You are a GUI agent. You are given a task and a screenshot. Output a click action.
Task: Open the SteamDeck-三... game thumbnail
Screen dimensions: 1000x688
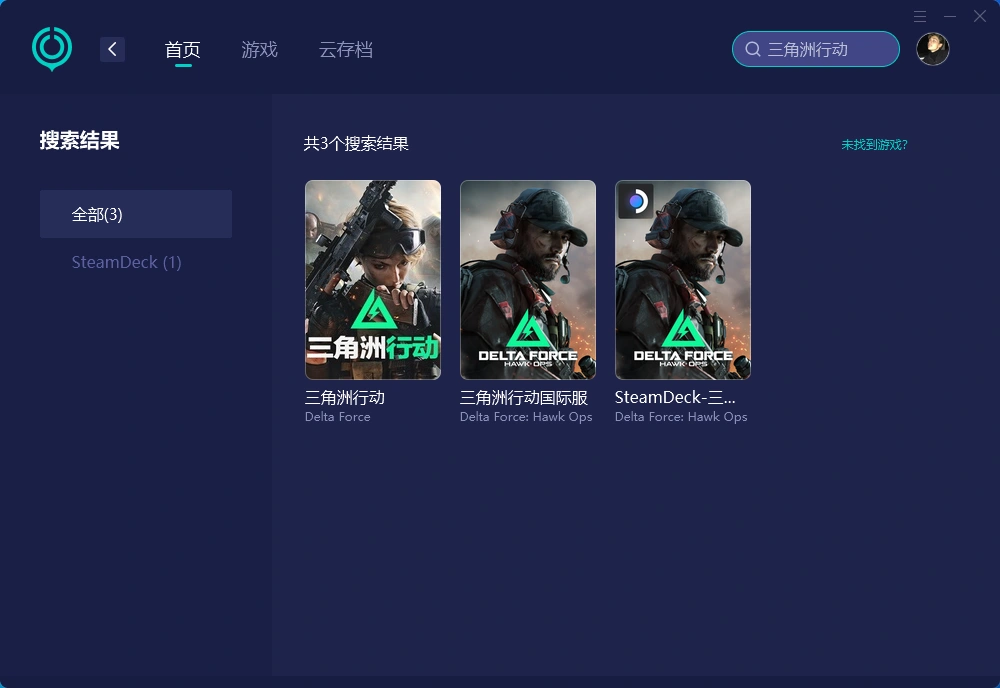pos(682,279)
